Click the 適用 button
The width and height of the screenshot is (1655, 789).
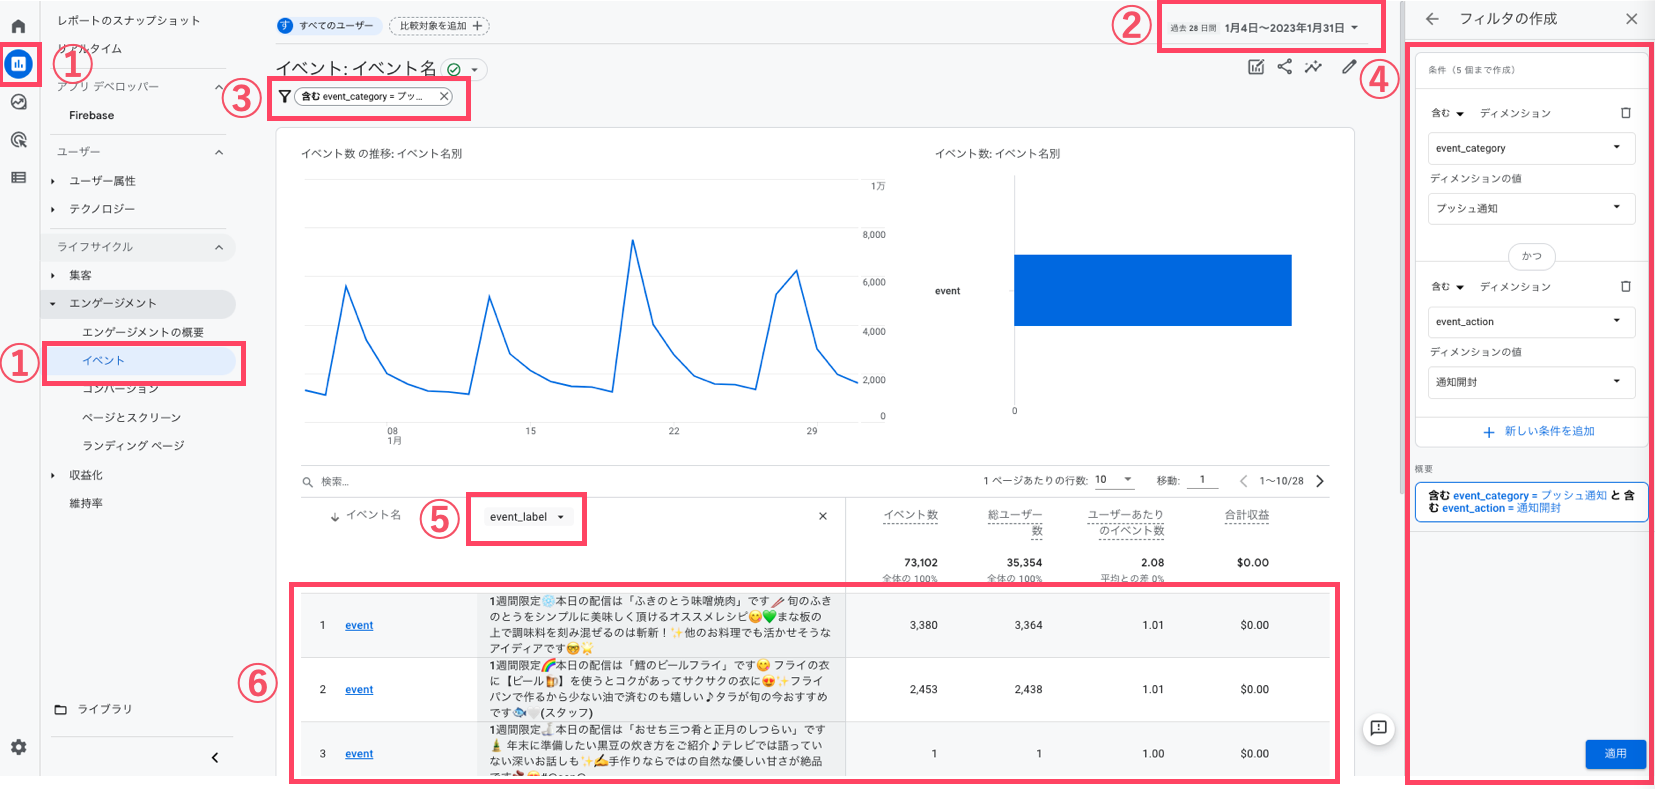[1615, 753]
